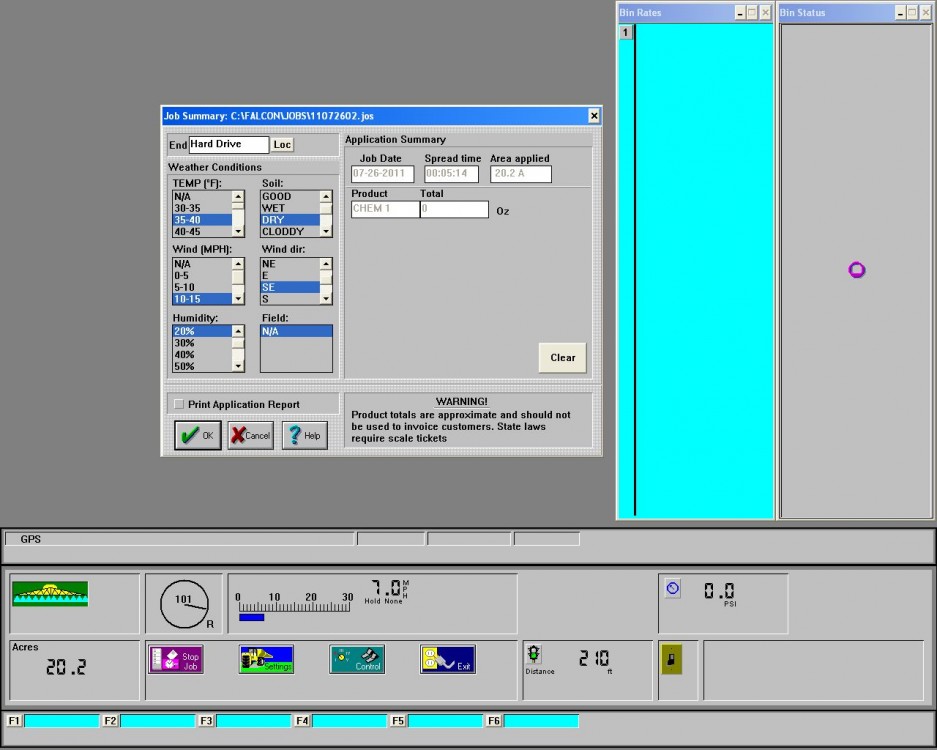Open the Control icon button
This screenshot has width=937, height=750.
[x=357, y=659]
